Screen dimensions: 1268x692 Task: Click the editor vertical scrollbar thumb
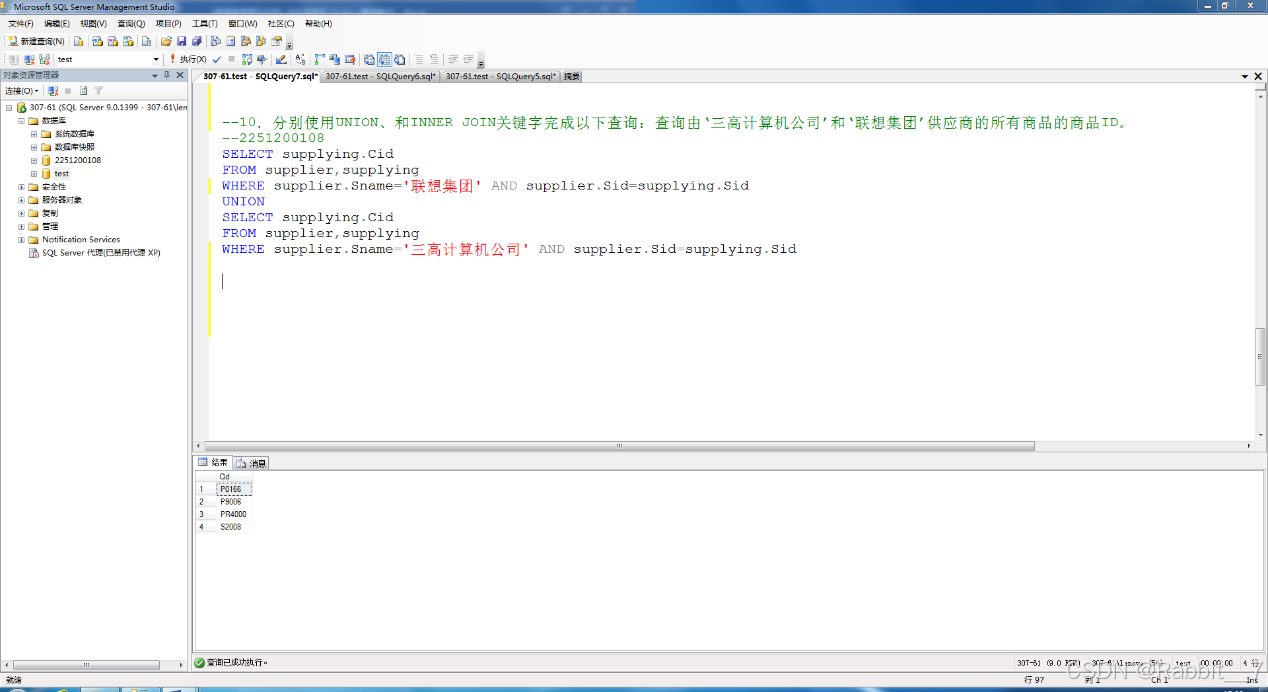(x=1260, y=356)
